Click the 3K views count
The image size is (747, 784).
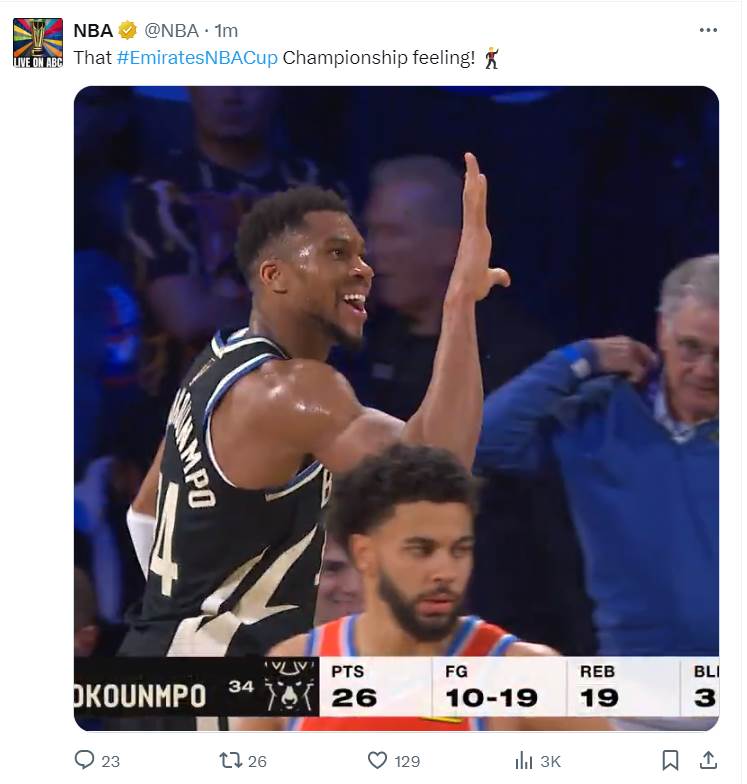pyautogui.click(x=550, y=762)
